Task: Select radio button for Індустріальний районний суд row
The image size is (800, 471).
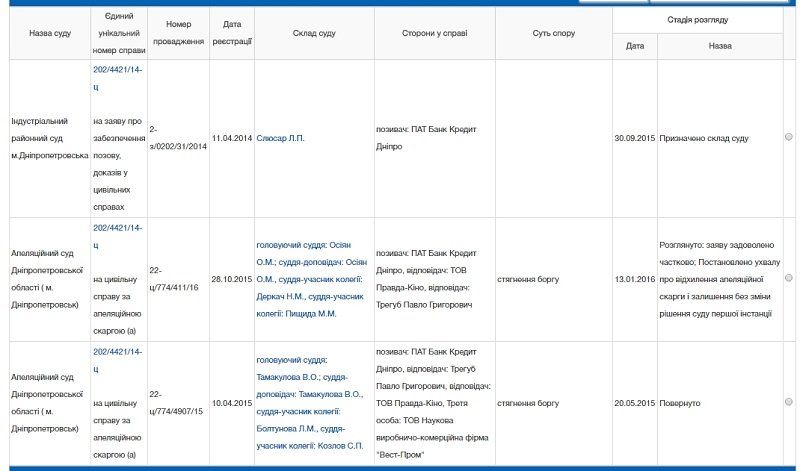Action: (788, 137)
